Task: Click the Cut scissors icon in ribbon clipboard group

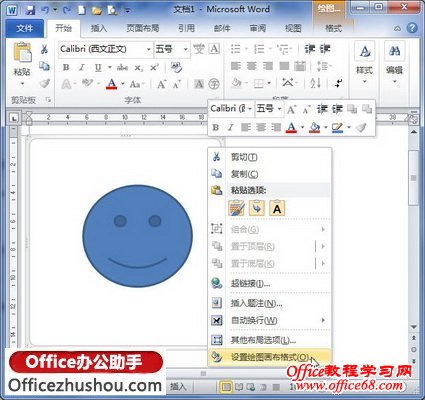Action: click(x=44, y=49)
